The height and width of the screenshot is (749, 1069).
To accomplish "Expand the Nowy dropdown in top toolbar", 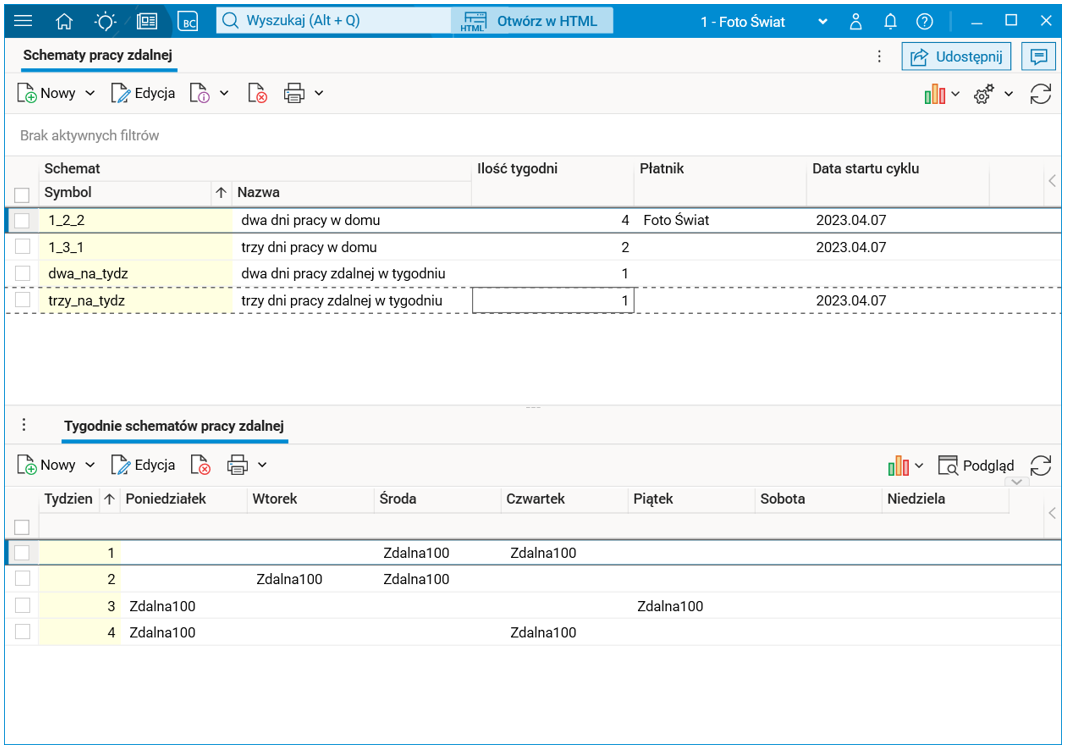I will click(90, 94).
